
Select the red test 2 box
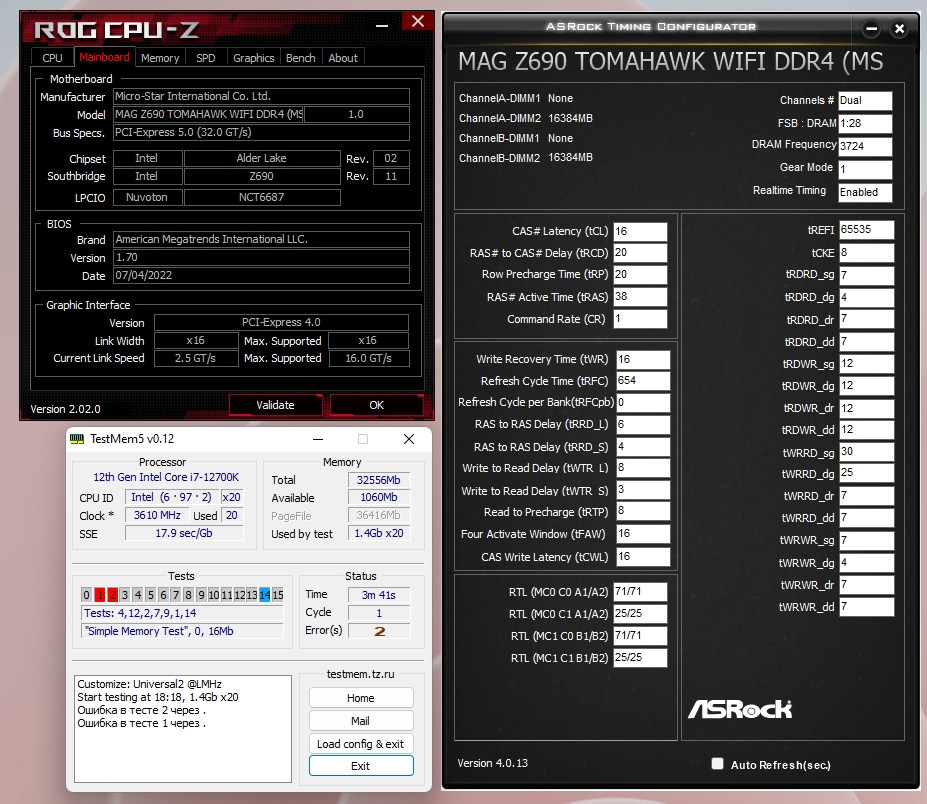coord(112,595)
